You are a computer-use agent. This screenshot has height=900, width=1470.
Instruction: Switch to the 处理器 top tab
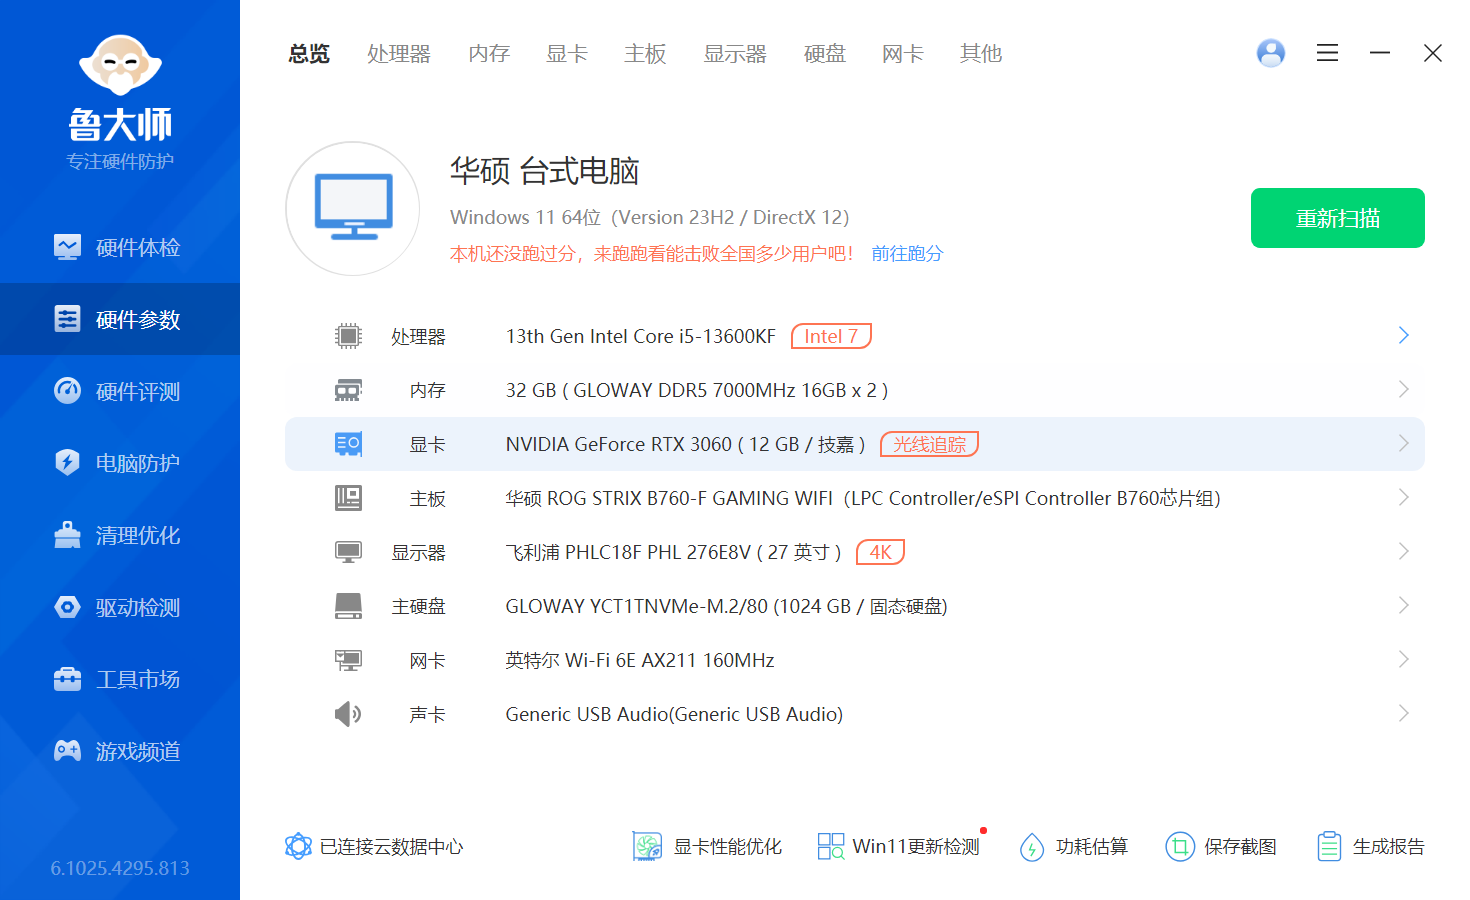coord(398,54)
